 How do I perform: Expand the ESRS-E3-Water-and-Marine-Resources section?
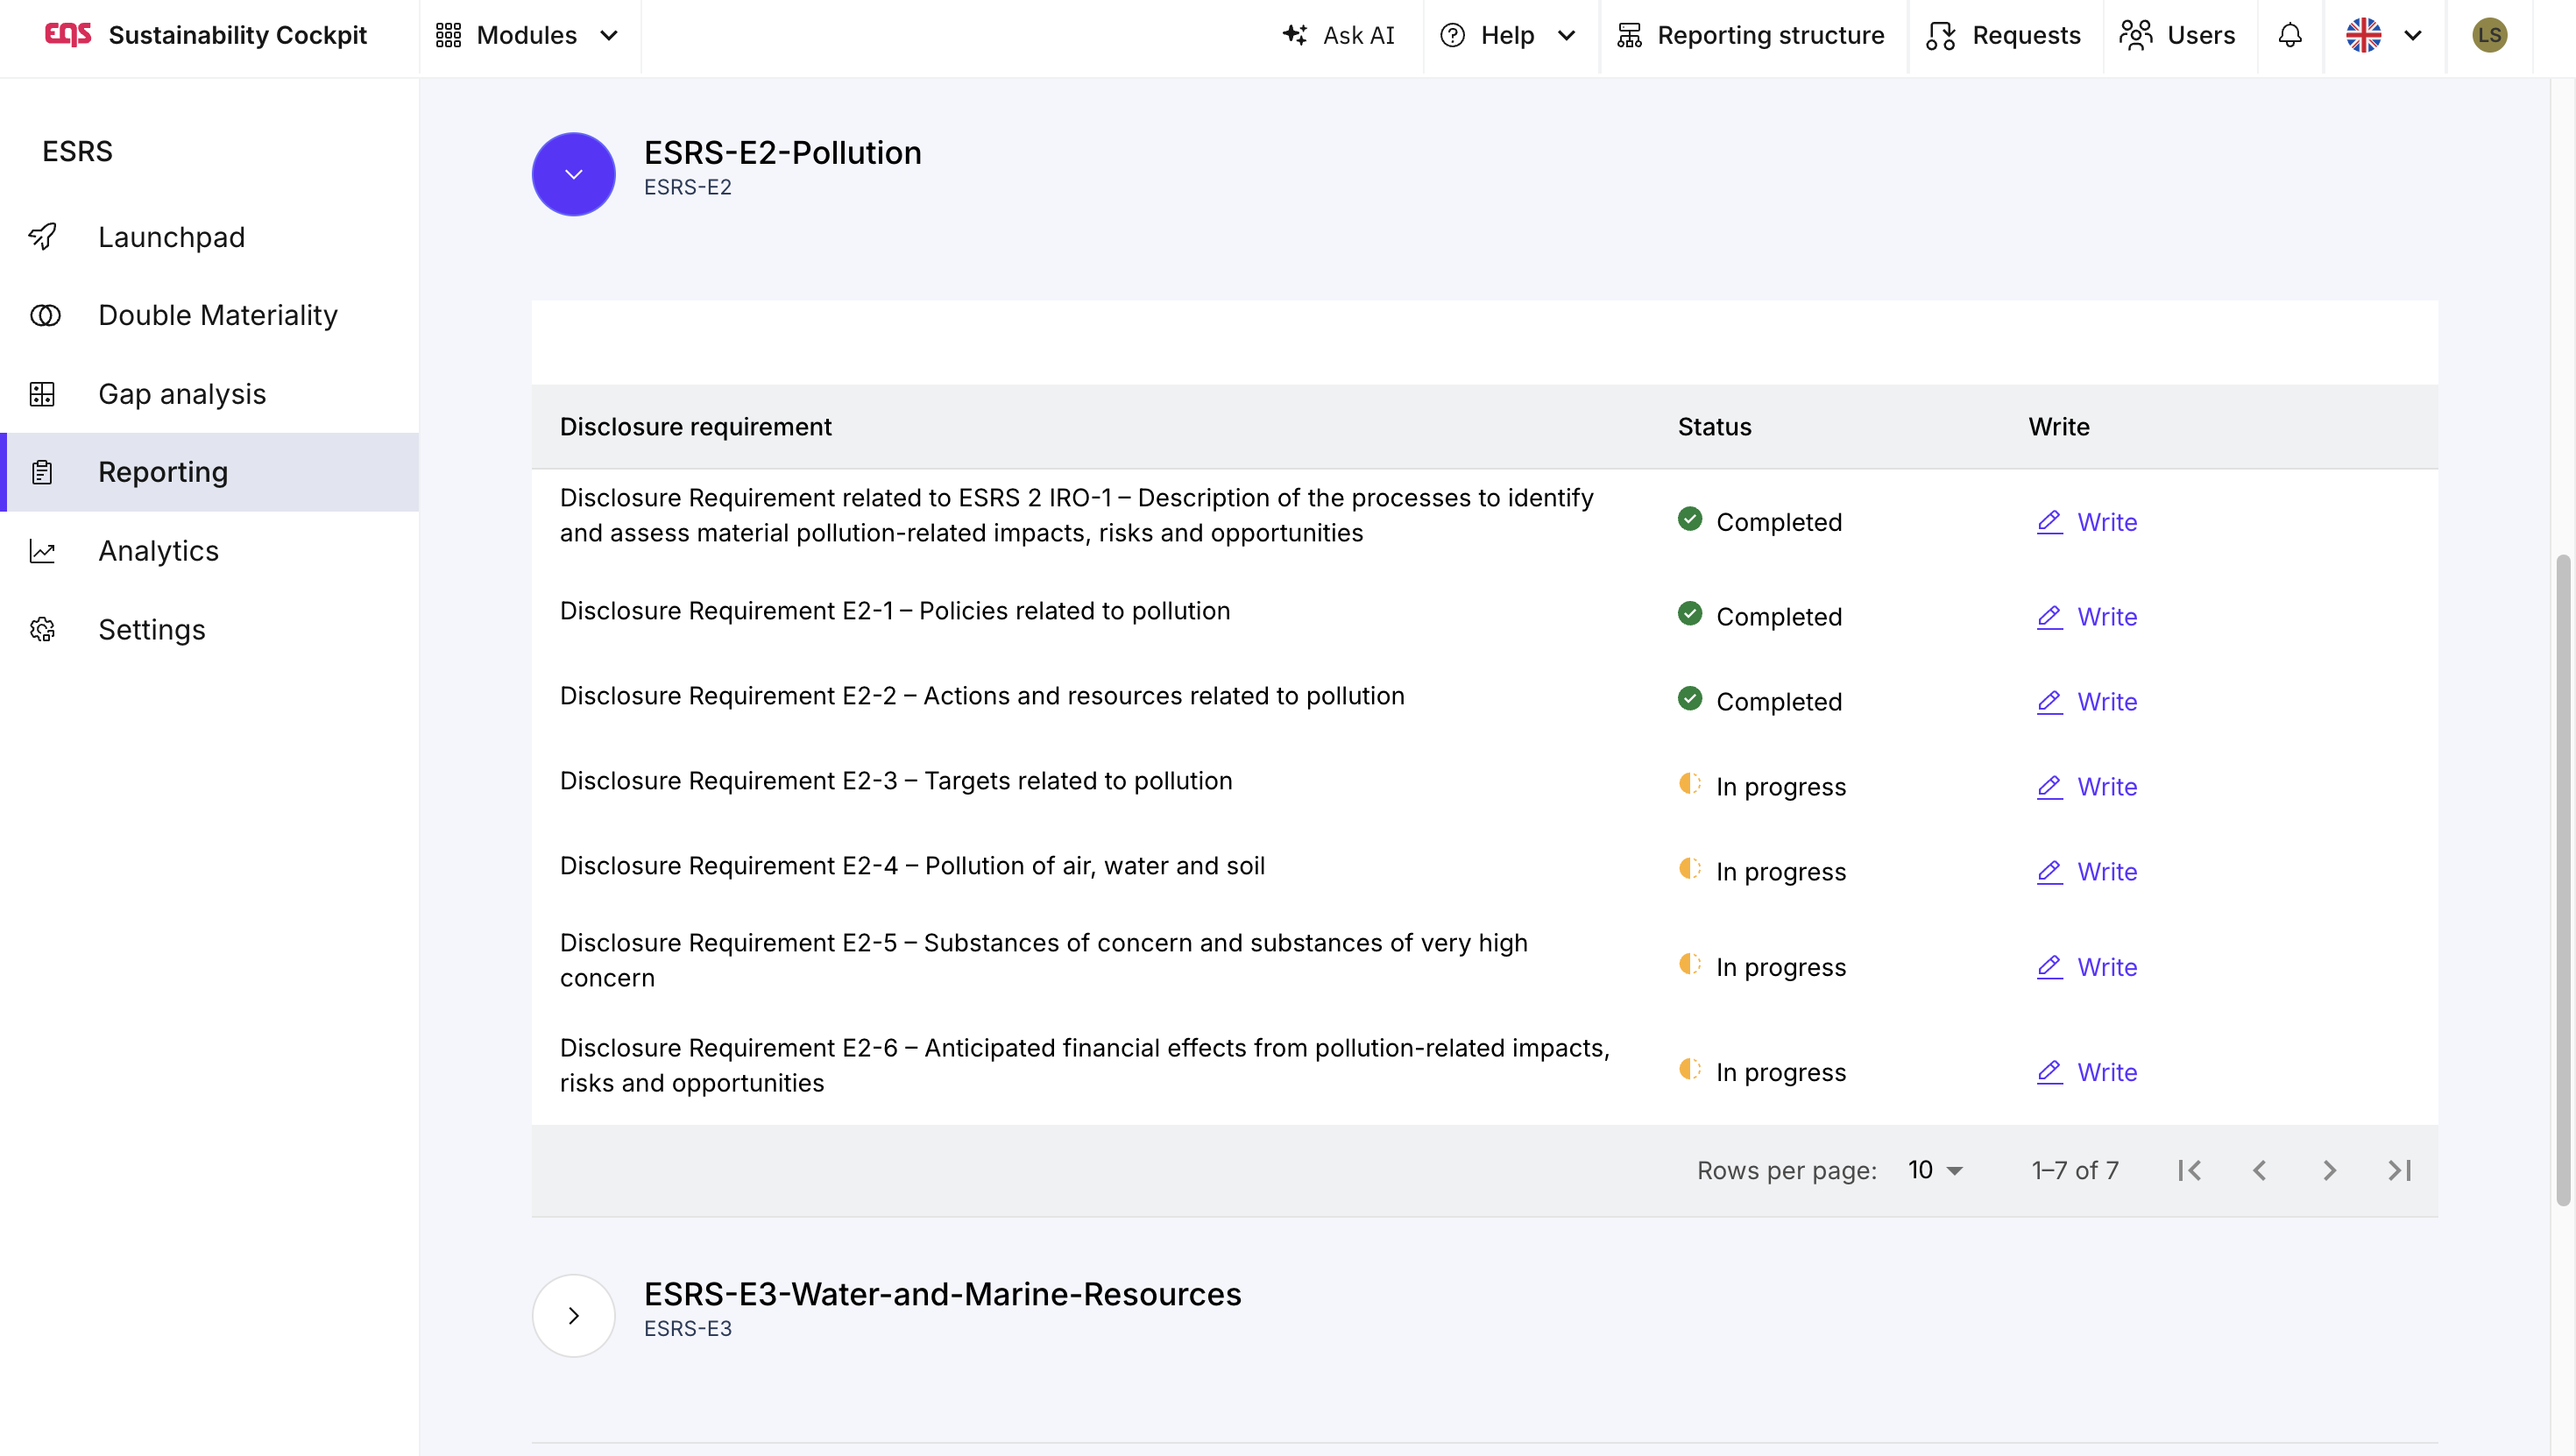574,1315
